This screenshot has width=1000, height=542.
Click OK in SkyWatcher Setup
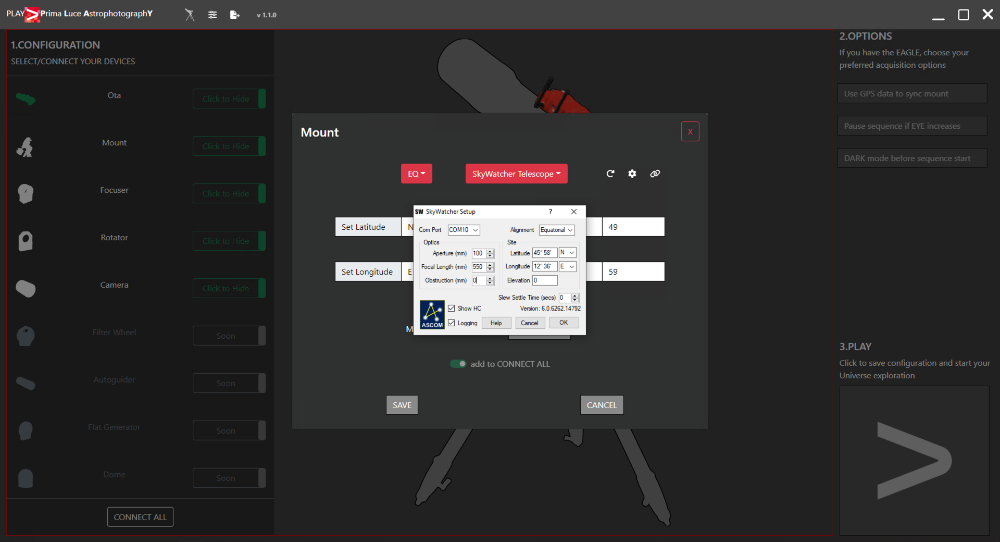tap(564, 323)
